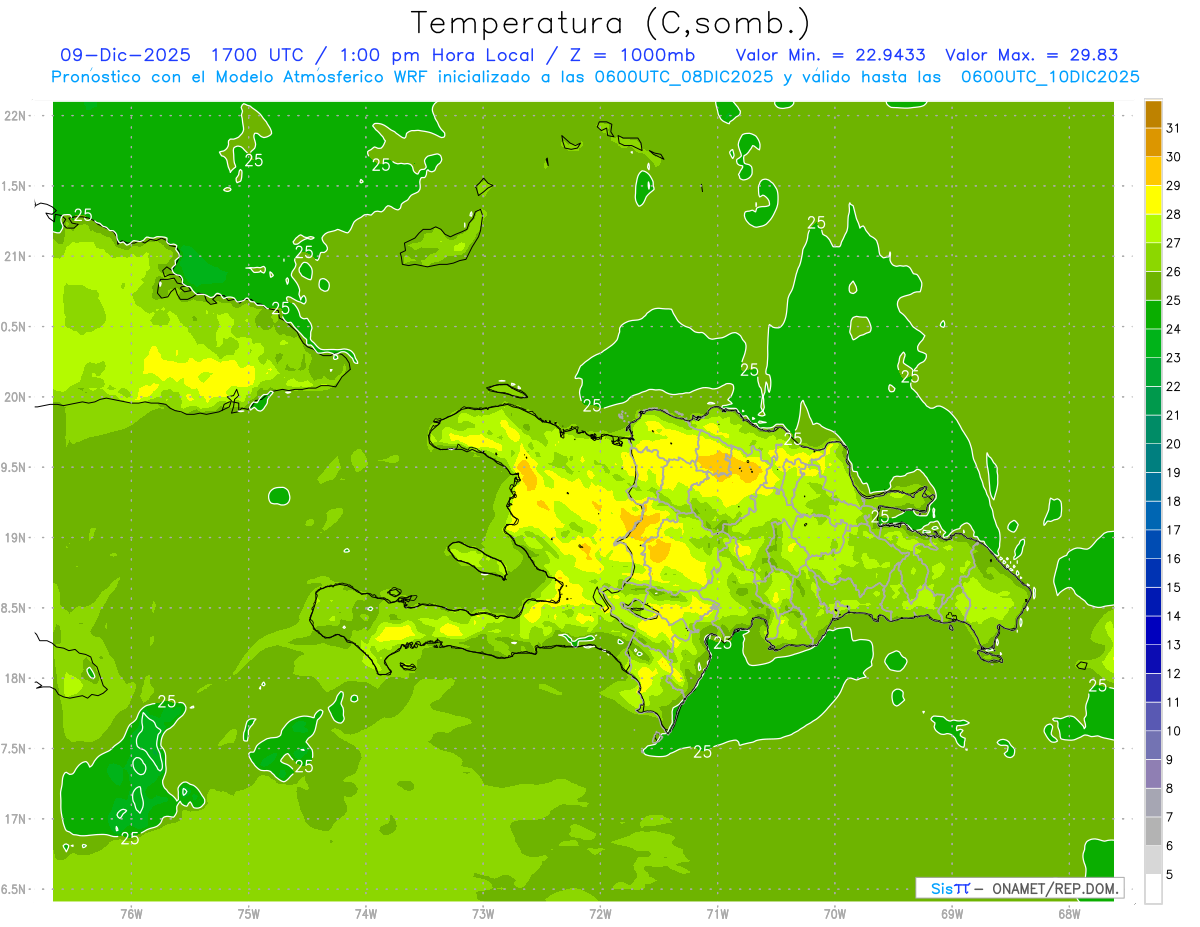Click the color scale value "8"
This screenshot has width=1200, height=927.
pos(1170,788)
